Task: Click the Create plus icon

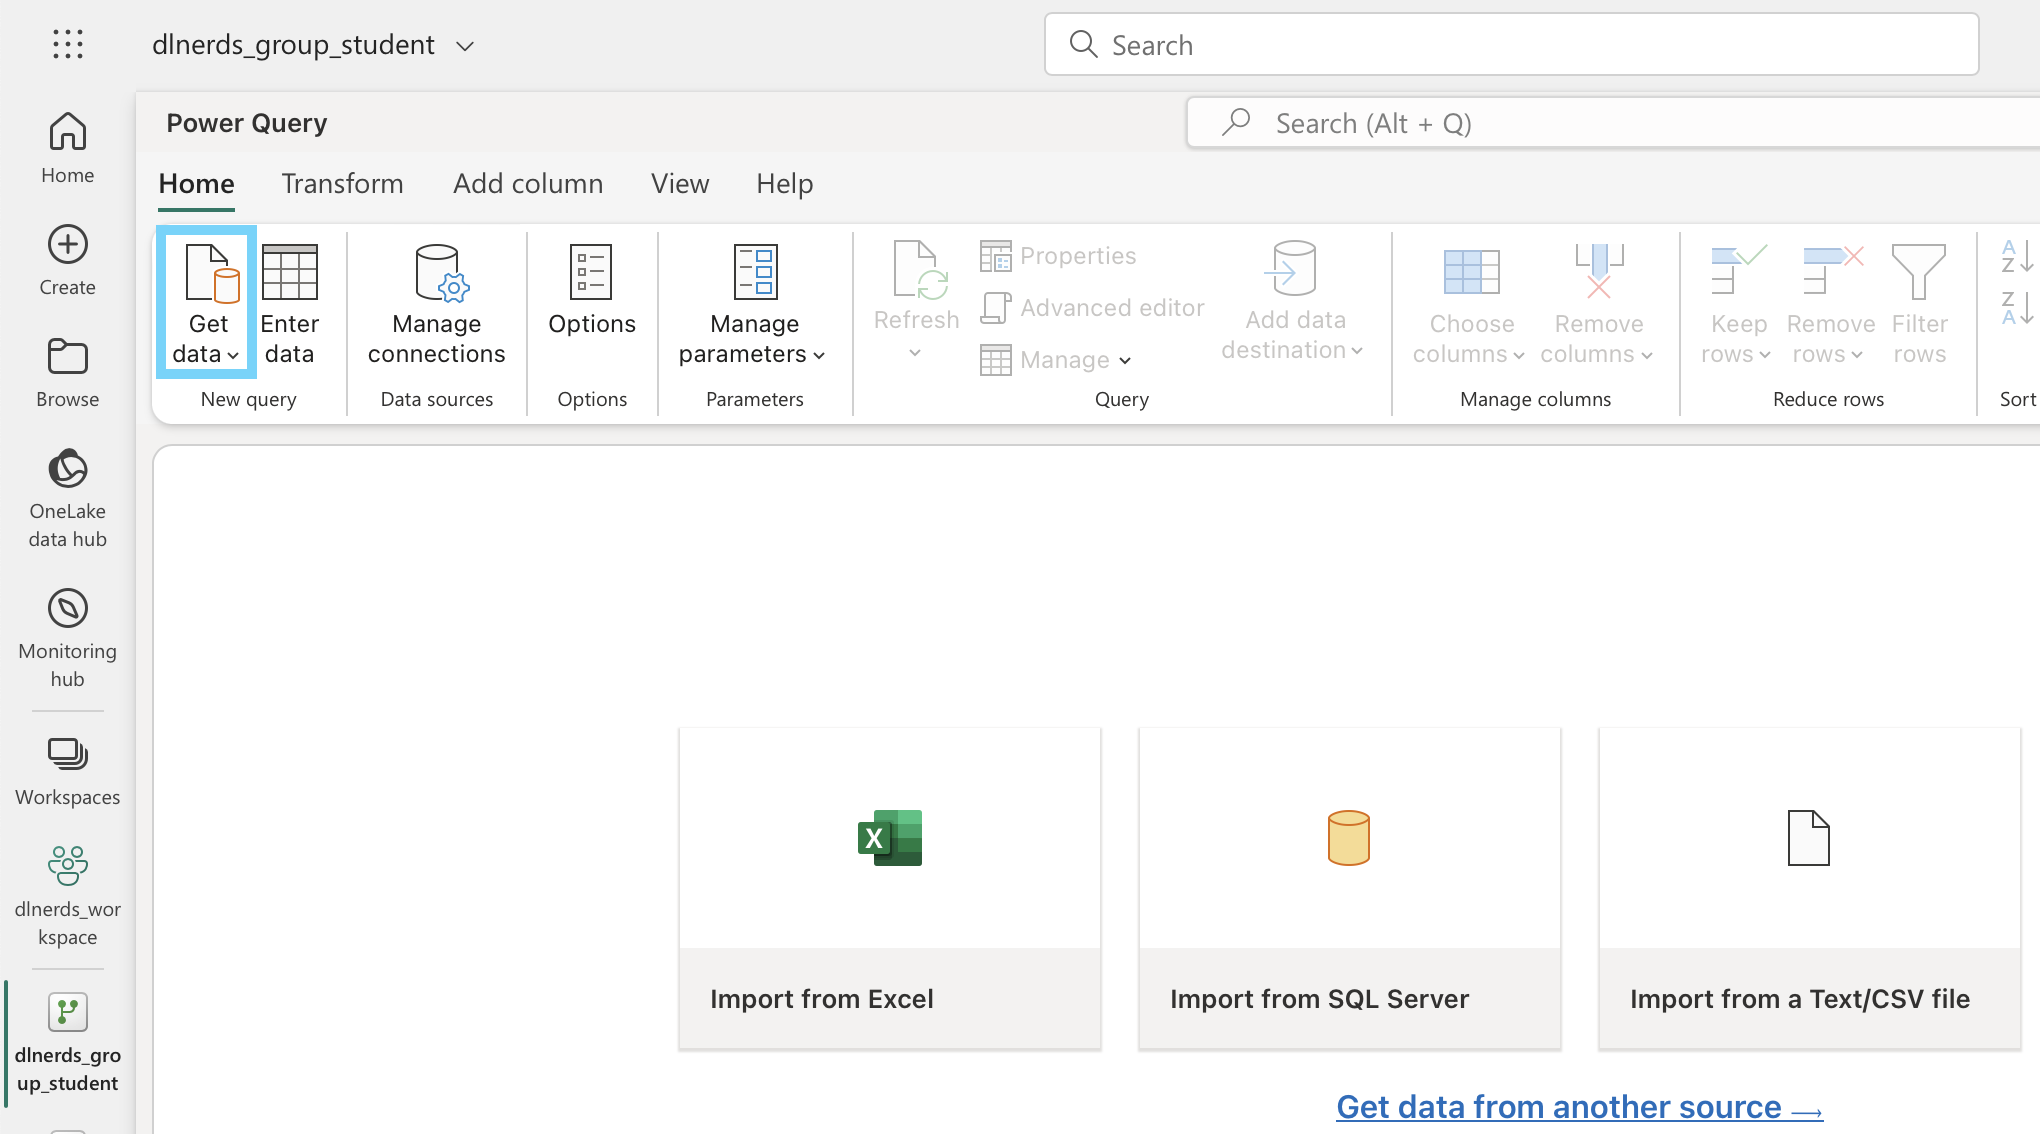Action: click(x=68, y=245)
